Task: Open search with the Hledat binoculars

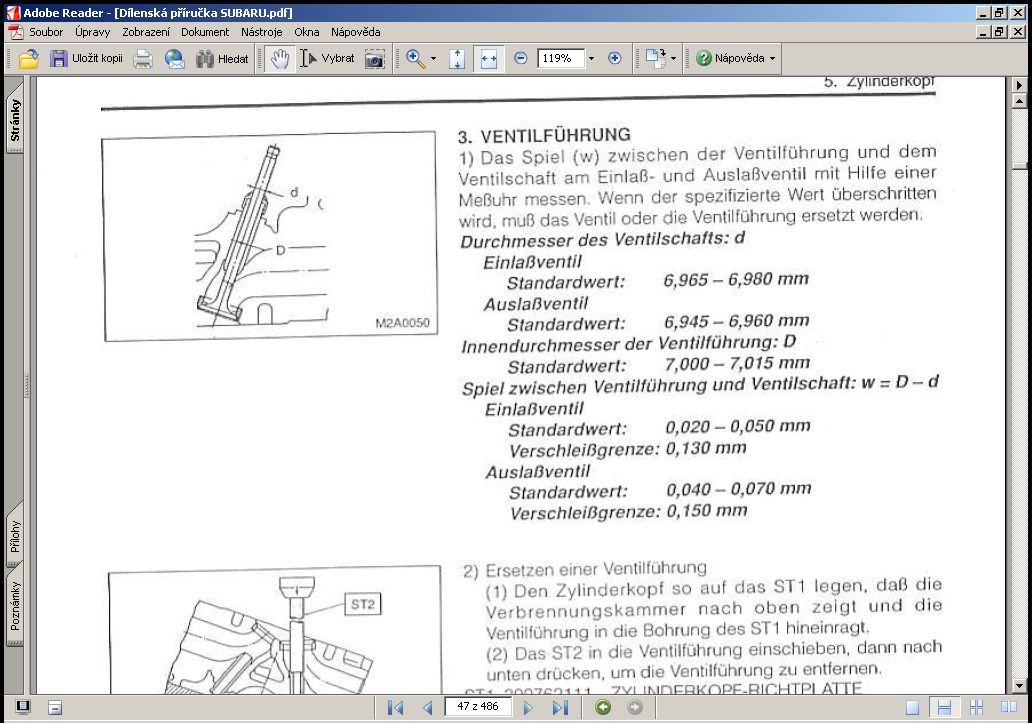Action: (x=222, y=59)
